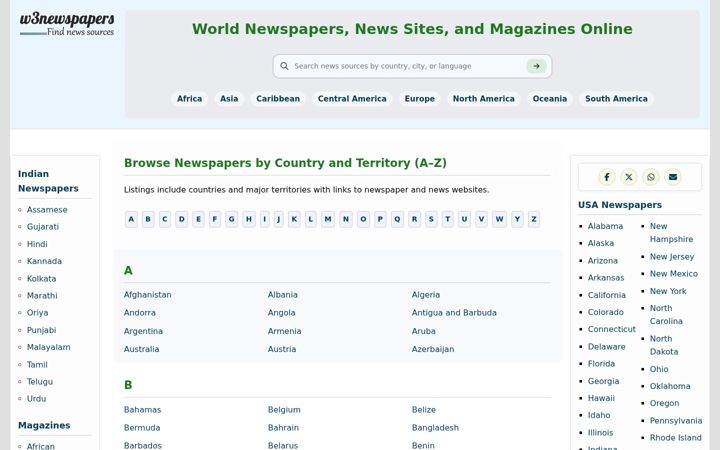
Task: Open North Carolina newspapers link
Action: click(666, 315)
